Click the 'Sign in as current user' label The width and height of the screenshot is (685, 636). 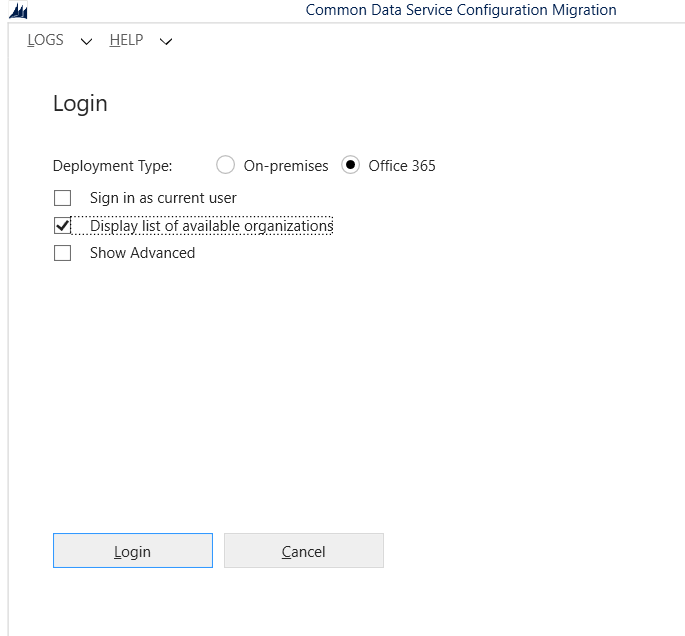tap(163, 198)
